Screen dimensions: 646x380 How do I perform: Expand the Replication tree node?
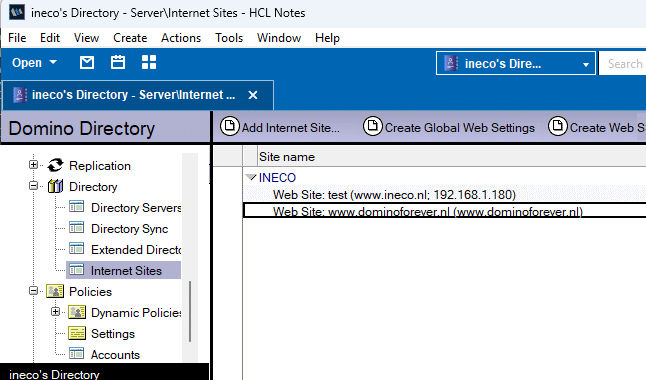pos(33,165)
